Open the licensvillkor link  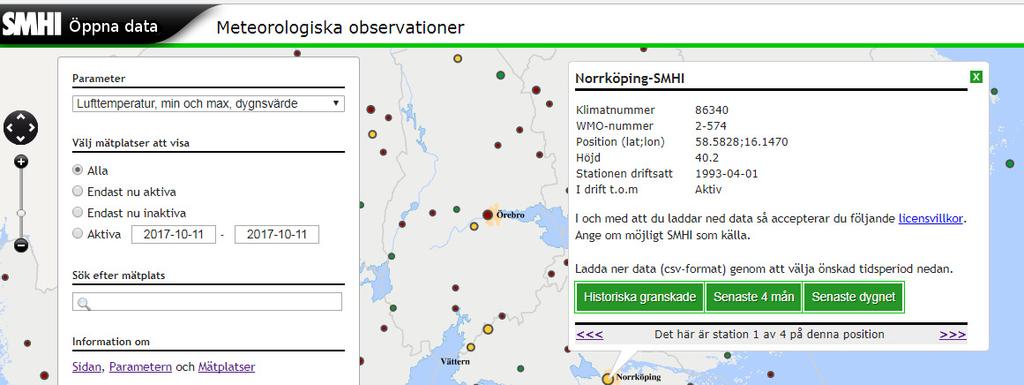(x=931, y=219)
